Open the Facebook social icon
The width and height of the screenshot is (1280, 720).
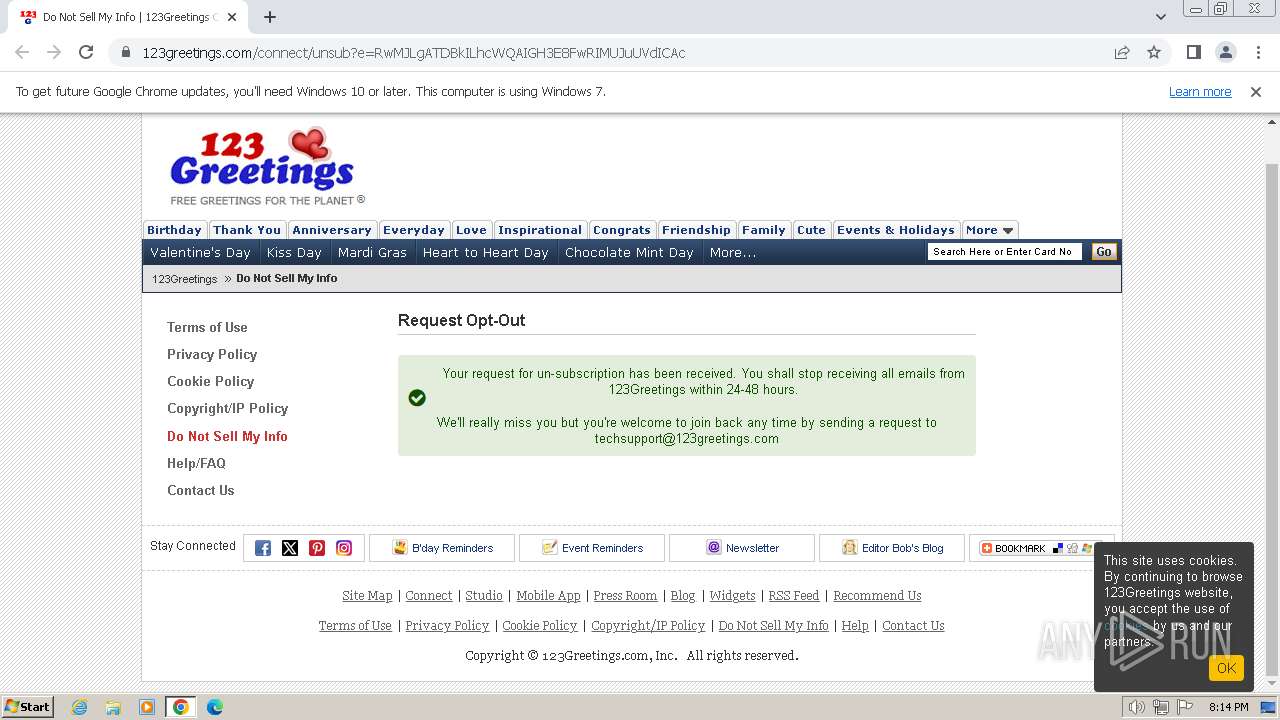[263, 548]
